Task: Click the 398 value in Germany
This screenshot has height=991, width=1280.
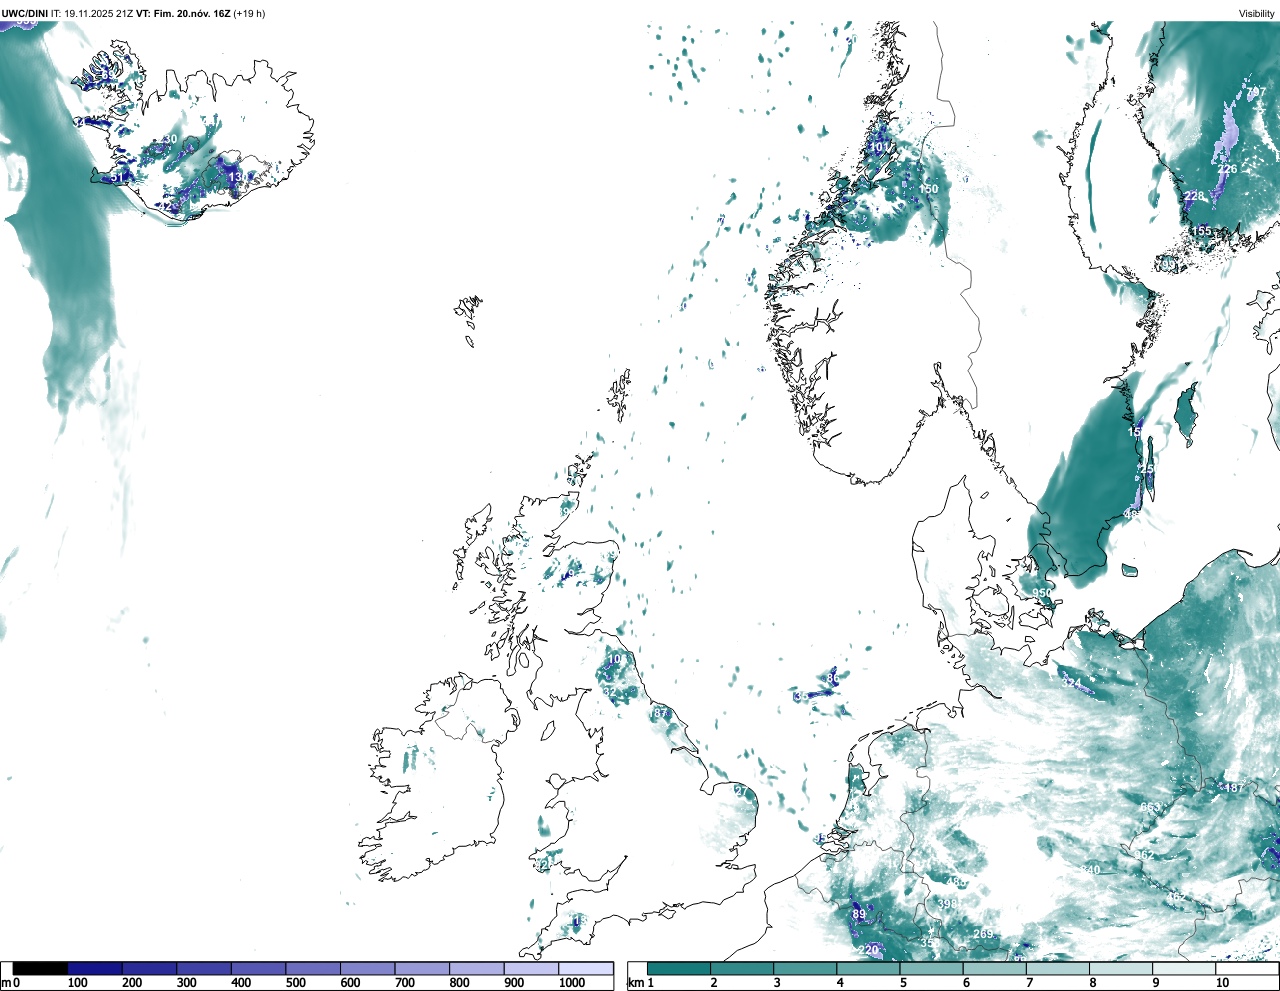Action: 947,904
